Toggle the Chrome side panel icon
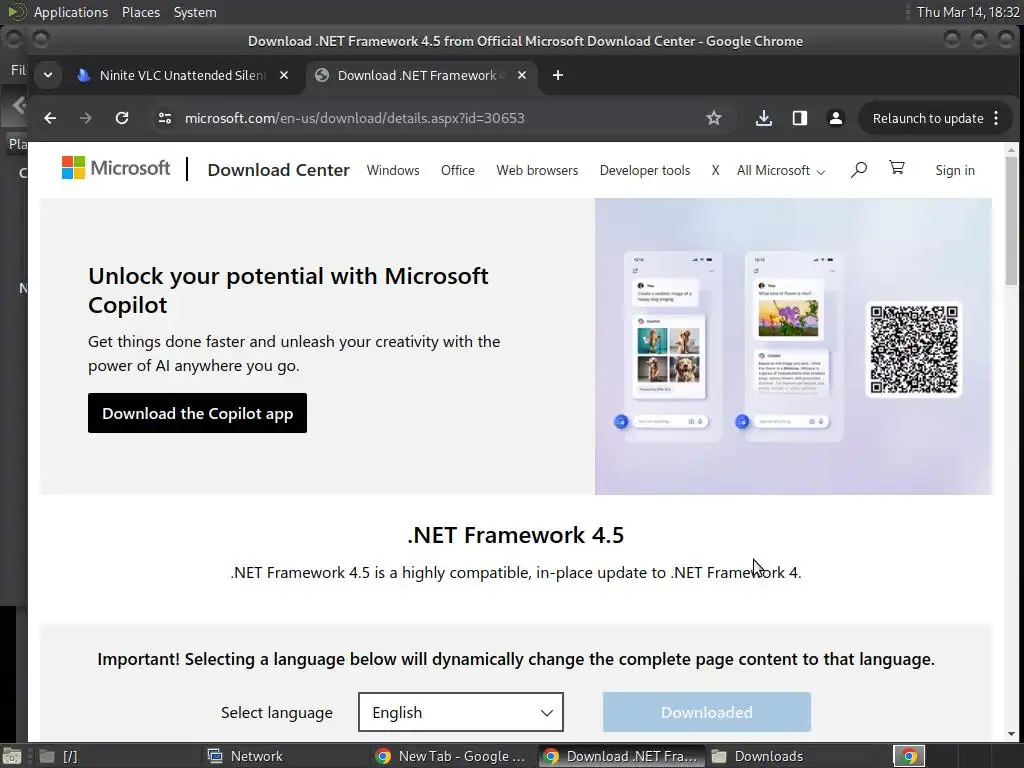 (799, 118)
